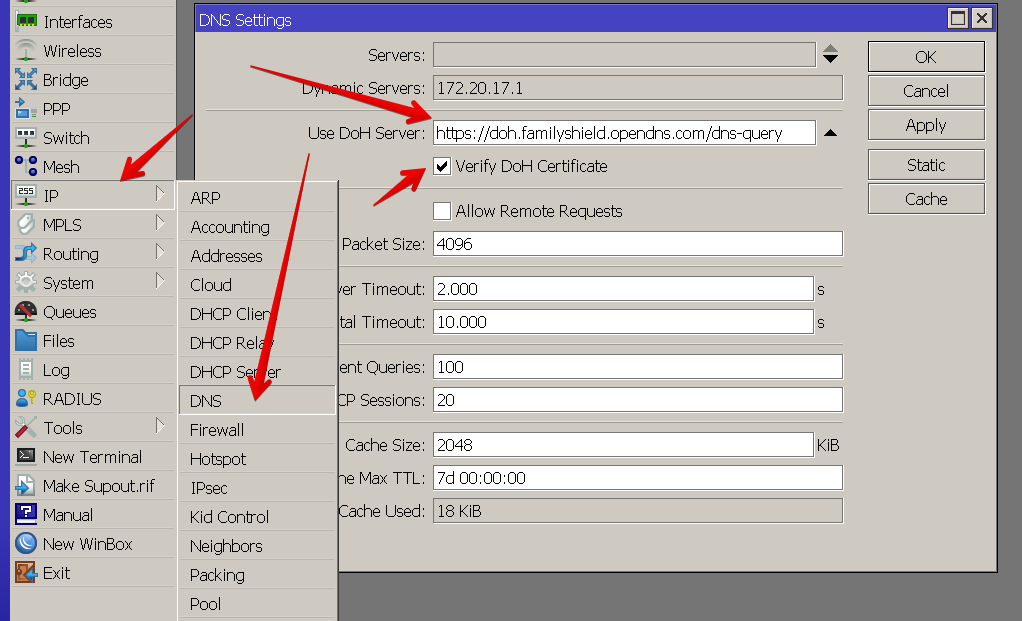The height and width of the screenshot is (621, 1022).
Task: Open Neighbors in IP submenu
Action: (257, 546)
